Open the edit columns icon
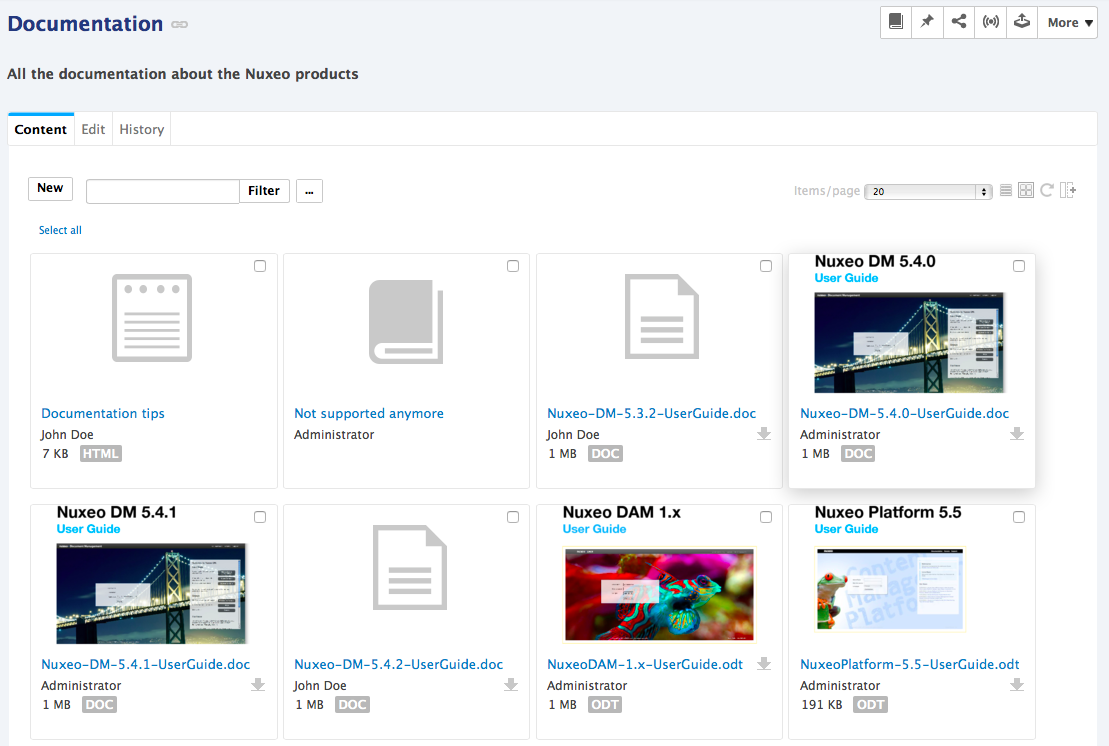This screenshot has width=1109, height=746. [1068, 190]
